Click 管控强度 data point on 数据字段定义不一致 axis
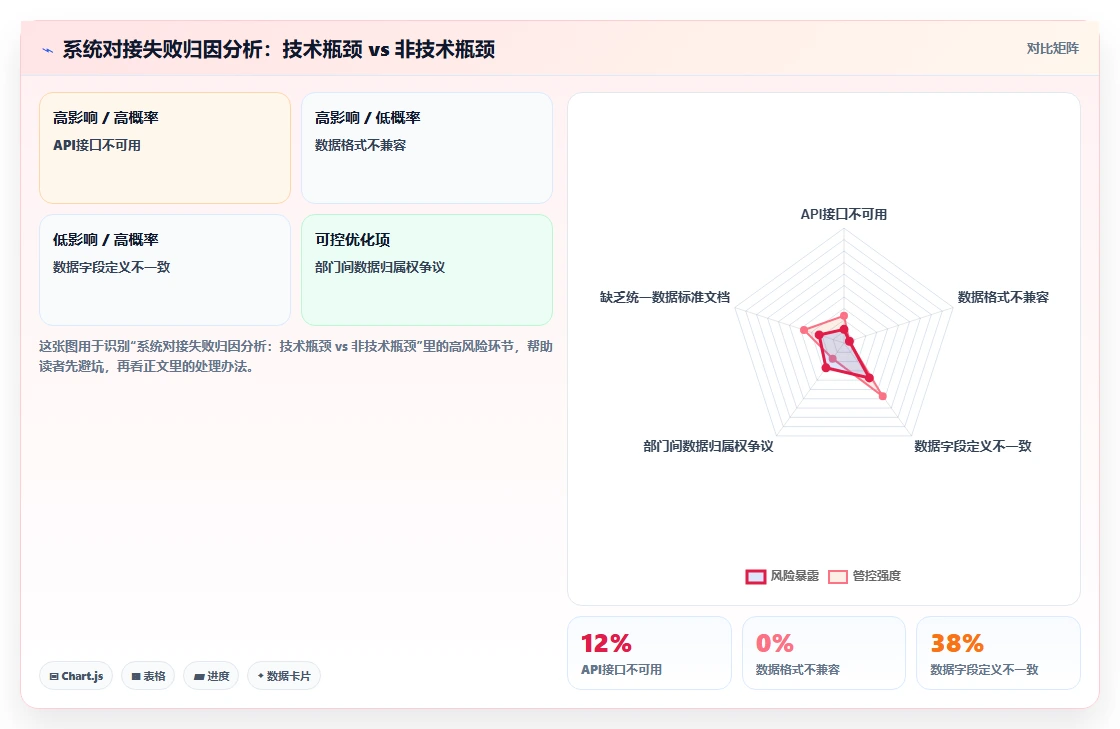The width and height of the screenshot is (1120, 729). 883,396
